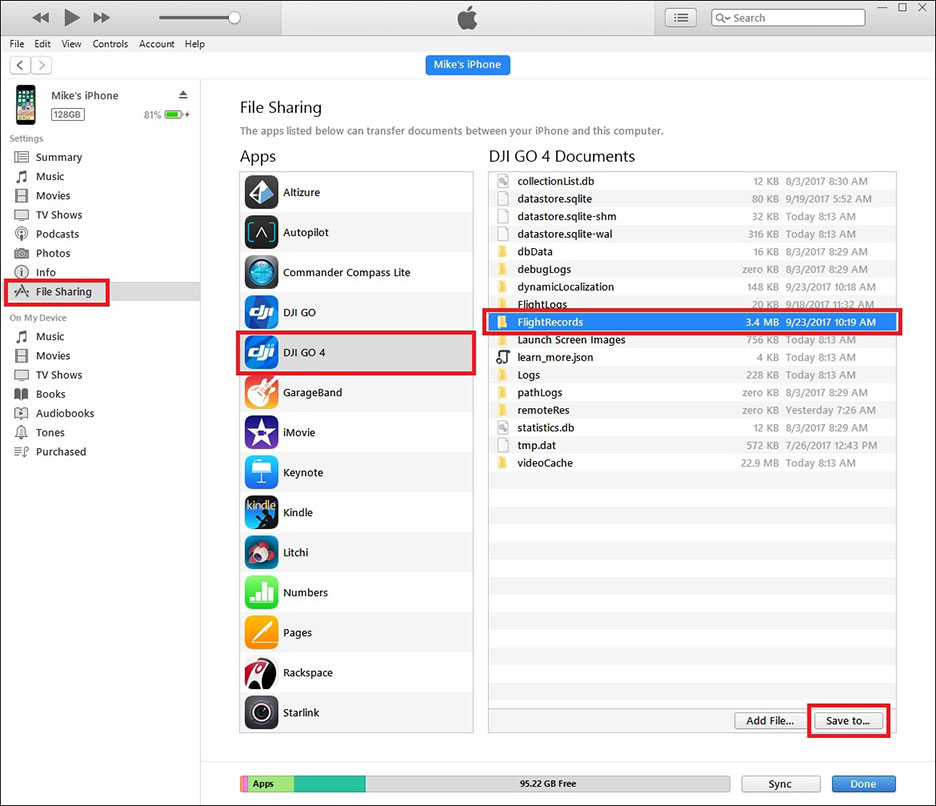The width and height of the screenshot is (936, 806).
Task: Open the Controls menu
Action: click(x=110, y=44)
